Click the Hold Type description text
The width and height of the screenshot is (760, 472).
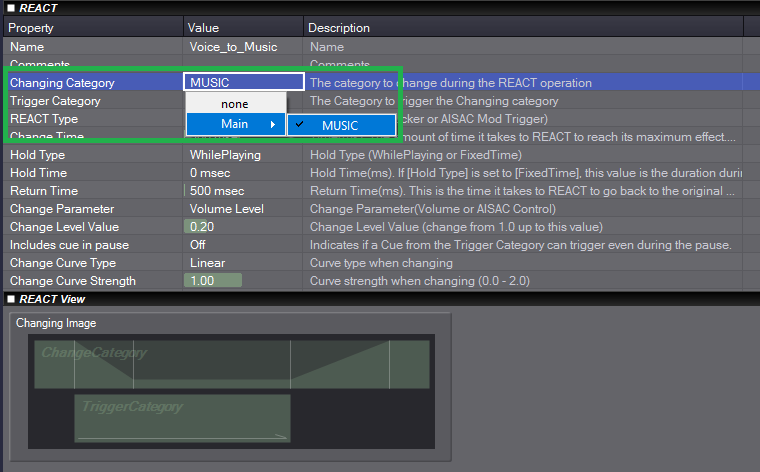[x=416, y=155]
